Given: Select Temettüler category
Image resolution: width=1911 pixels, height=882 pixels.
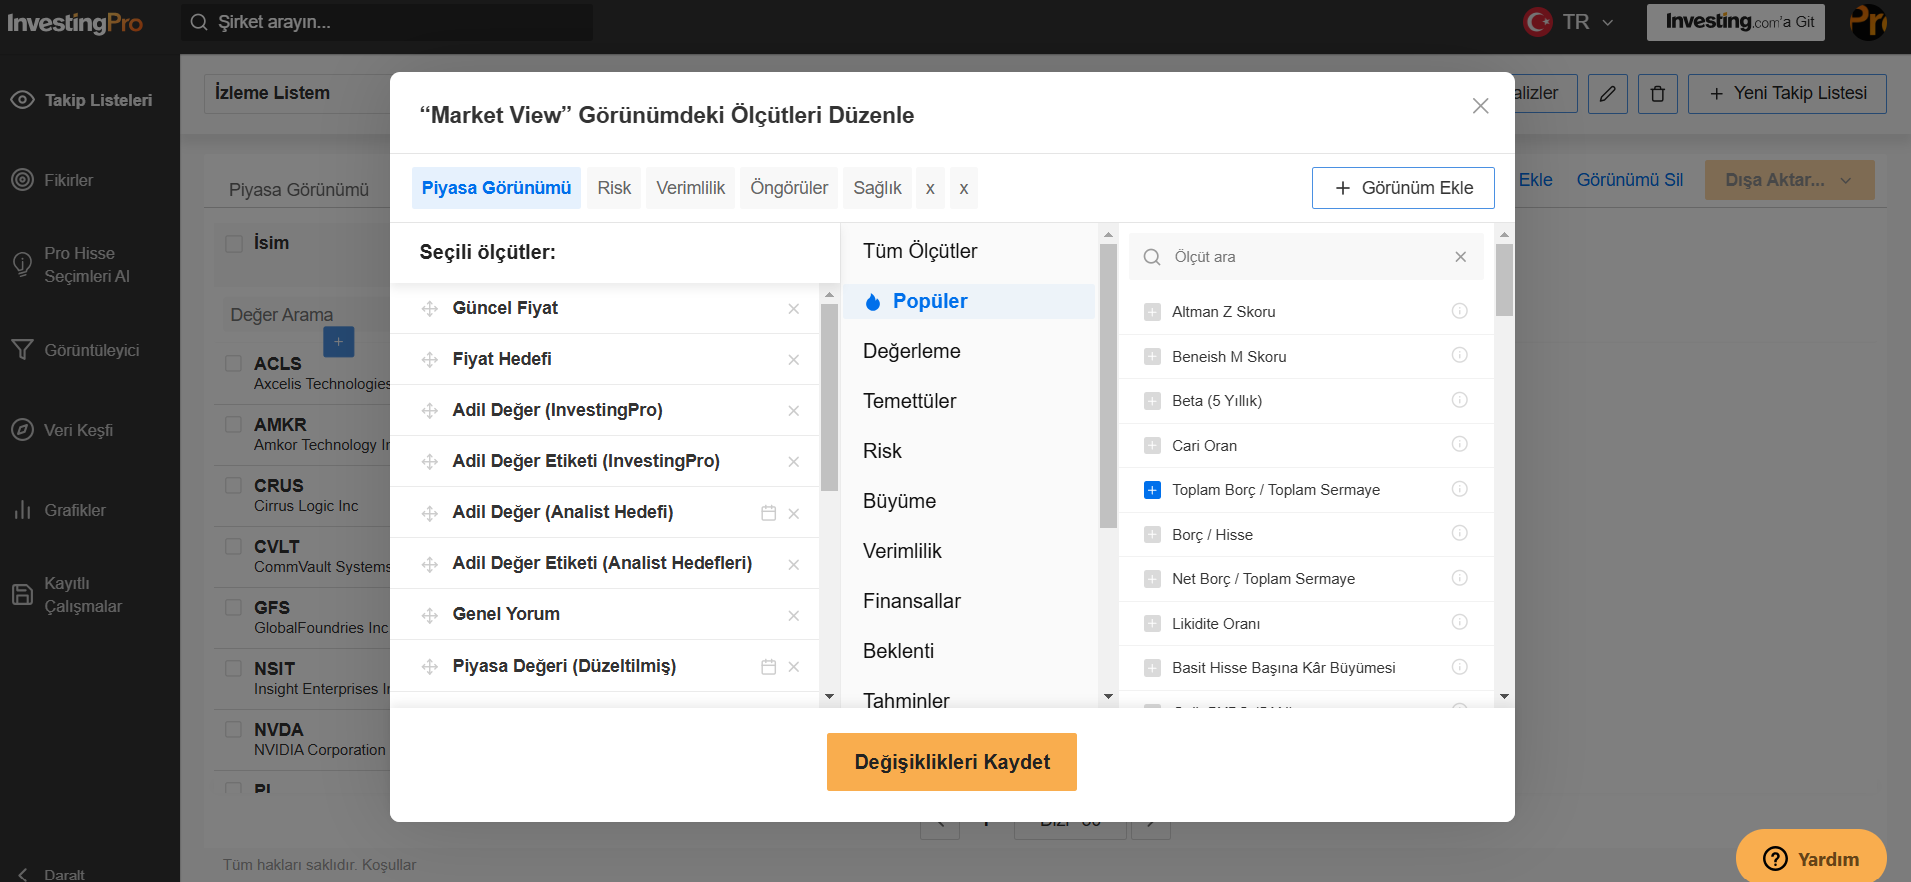Looking at the screenshot, I should 910,401.
